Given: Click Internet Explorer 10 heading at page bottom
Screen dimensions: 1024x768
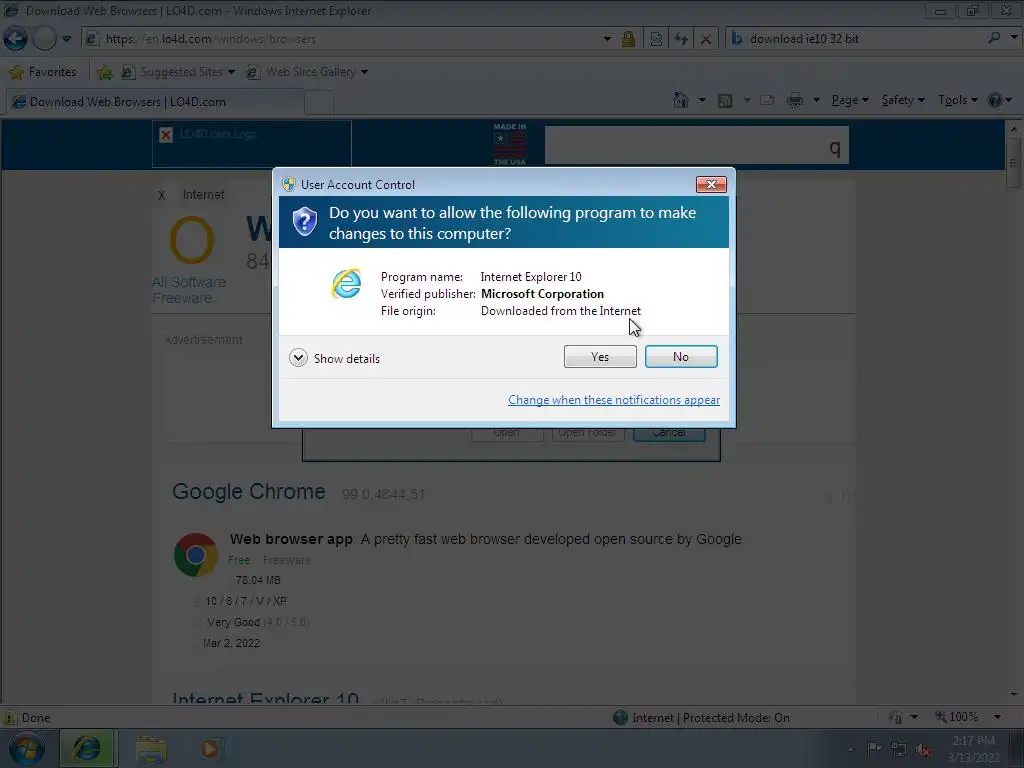Looking at the screenshot, I should [x=265, y=699].
